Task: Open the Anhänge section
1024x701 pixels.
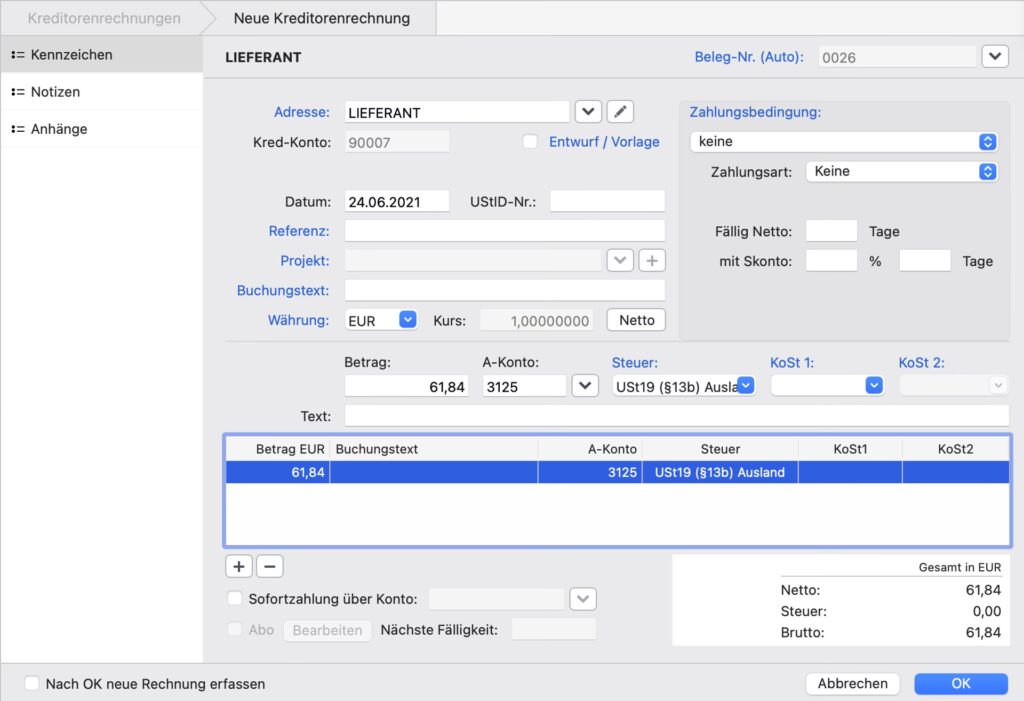Action: click(x=58, y=129)
